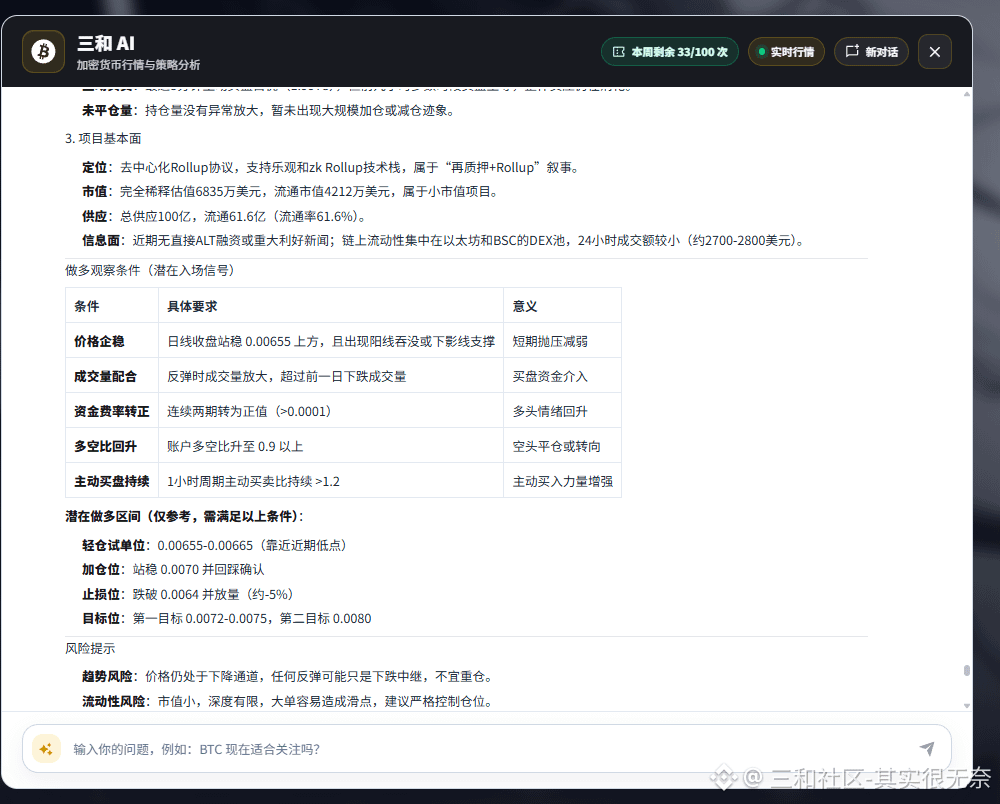Select 轻仓试单位 0.00655-0.00665 line
Viewport: 1000px width, 804px height.
(x=216, y=545)
